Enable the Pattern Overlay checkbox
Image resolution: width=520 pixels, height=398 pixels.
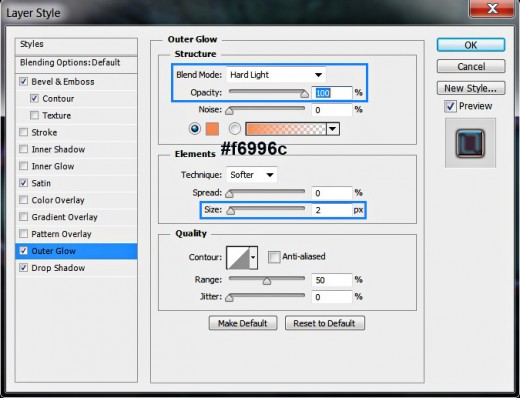click(x=23, y=234)
